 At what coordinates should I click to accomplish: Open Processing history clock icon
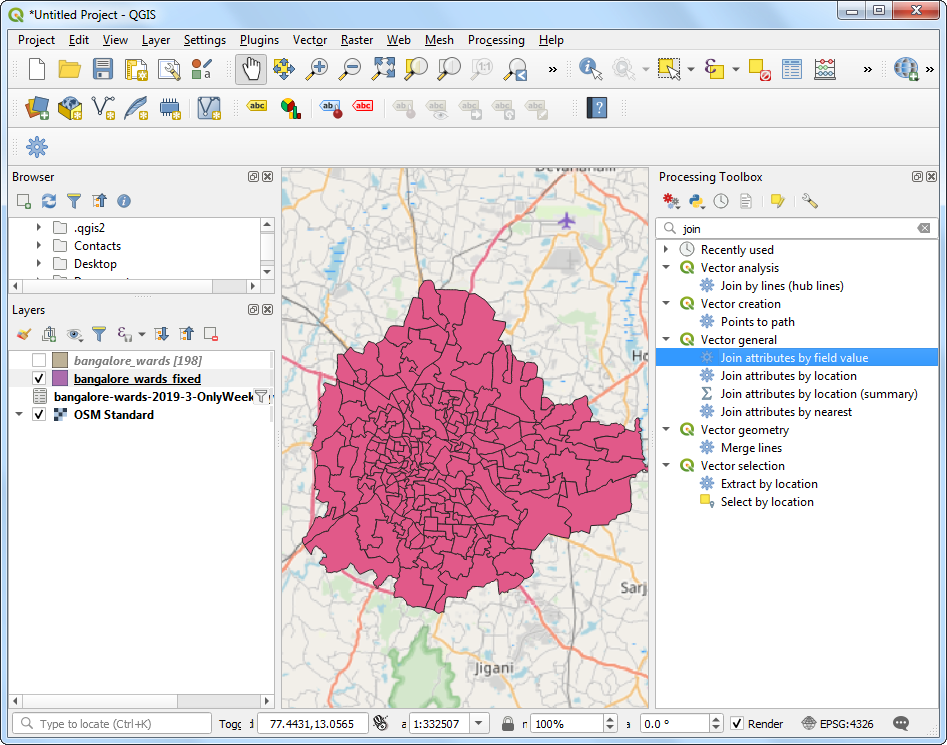[721, 202]
